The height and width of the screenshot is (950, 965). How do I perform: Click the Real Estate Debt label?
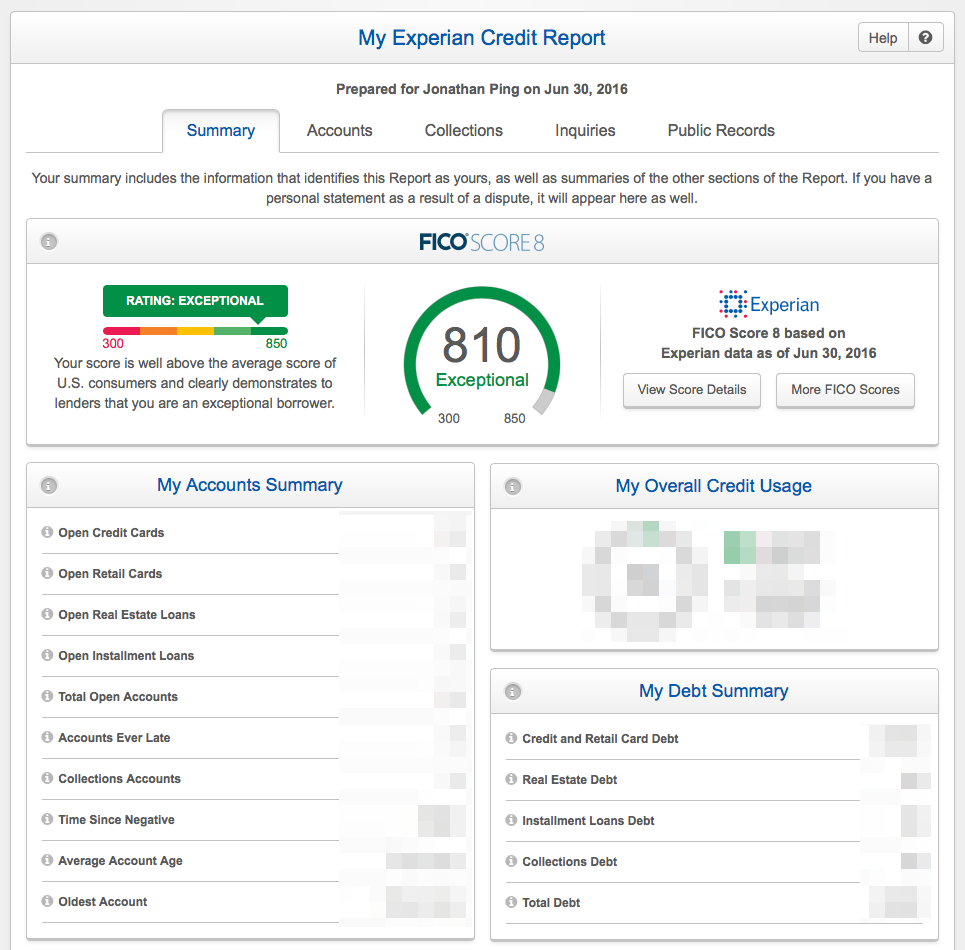pyautogui.click(x=570, y=780)
